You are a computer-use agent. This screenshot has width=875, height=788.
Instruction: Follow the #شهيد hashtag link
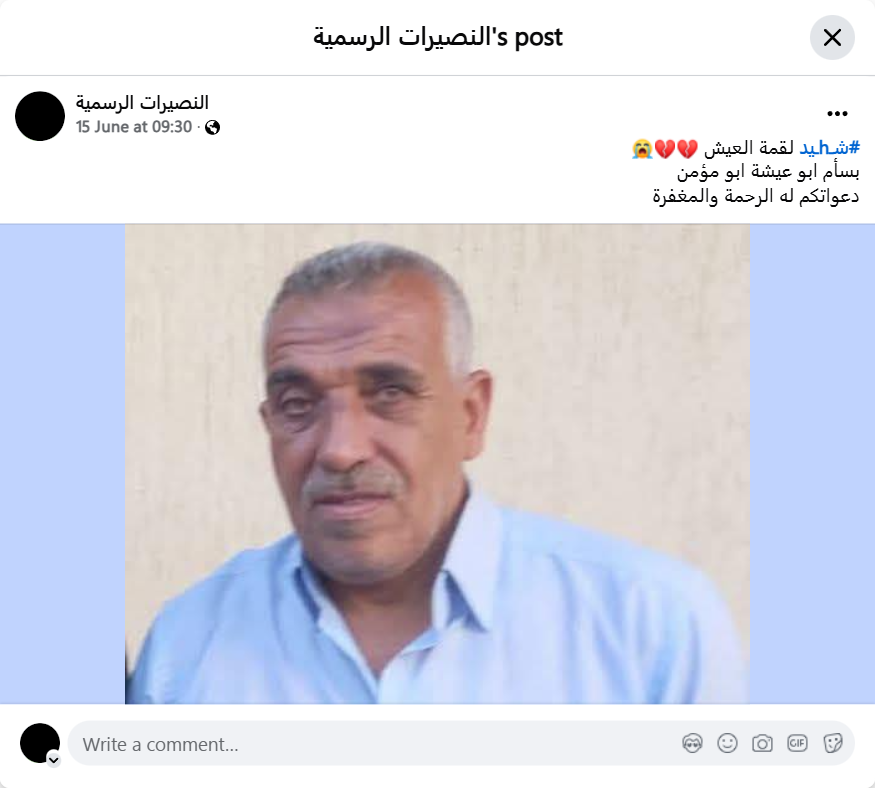[x=830, y=148]
